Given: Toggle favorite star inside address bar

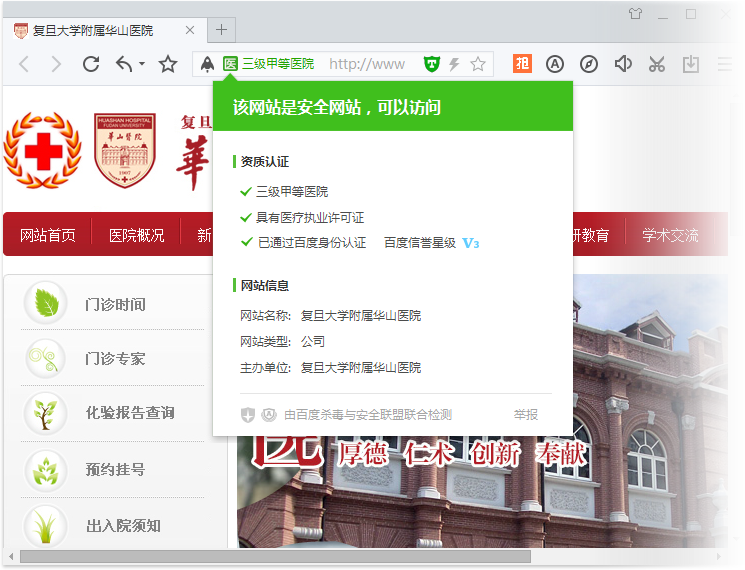Looking at the screenshot, I should 478,64.
